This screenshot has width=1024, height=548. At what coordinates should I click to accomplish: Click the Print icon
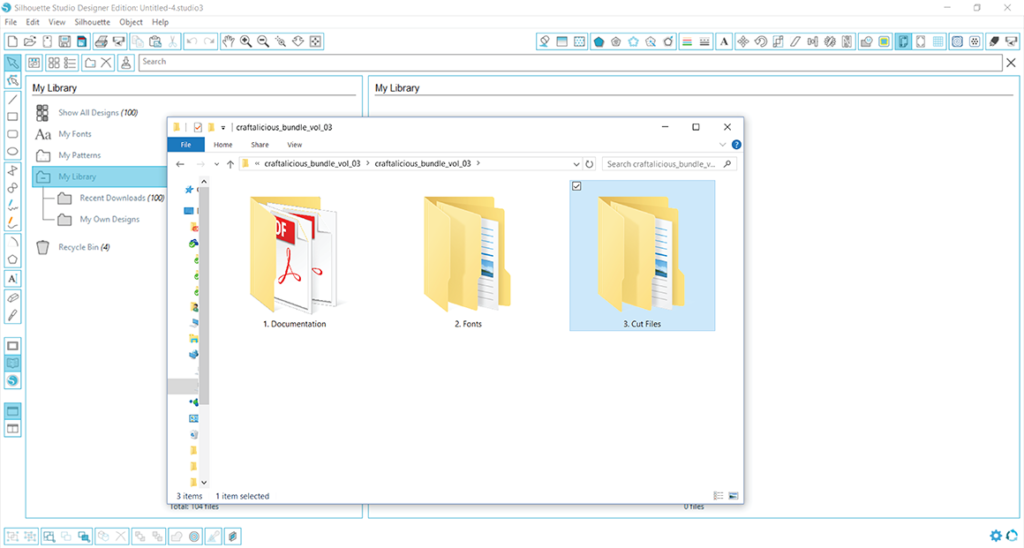click(101, 42)
